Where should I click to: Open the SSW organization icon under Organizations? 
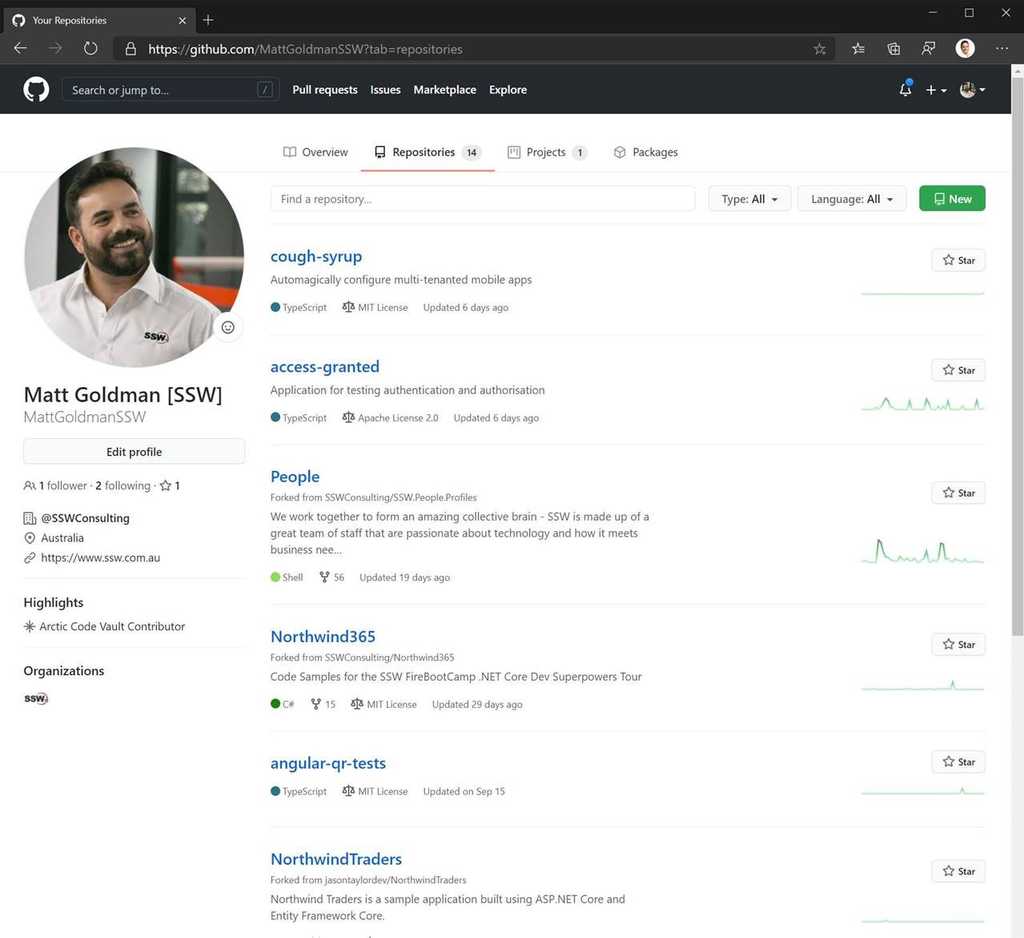coord(35,698)
